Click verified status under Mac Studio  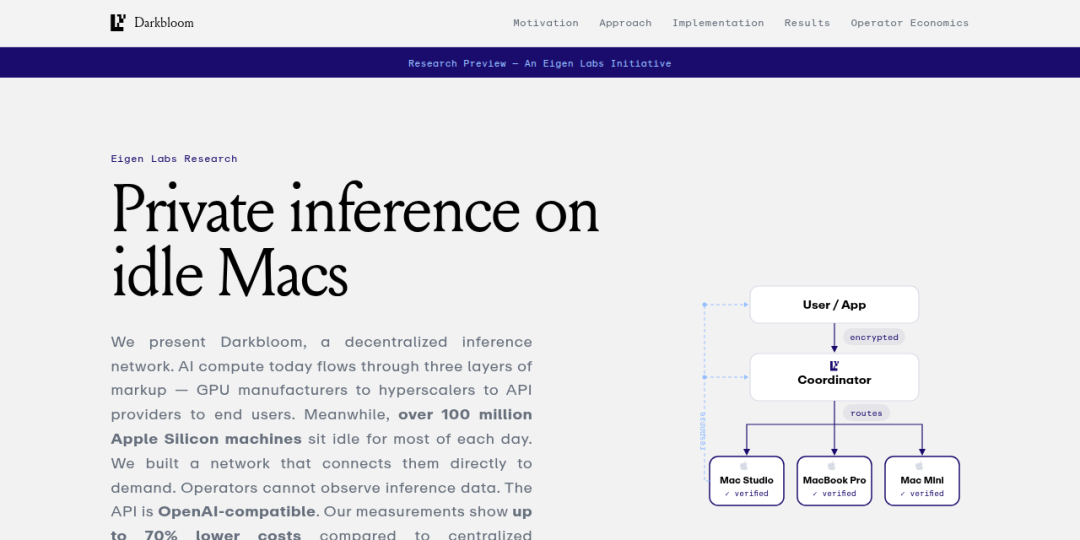[747, 493]
